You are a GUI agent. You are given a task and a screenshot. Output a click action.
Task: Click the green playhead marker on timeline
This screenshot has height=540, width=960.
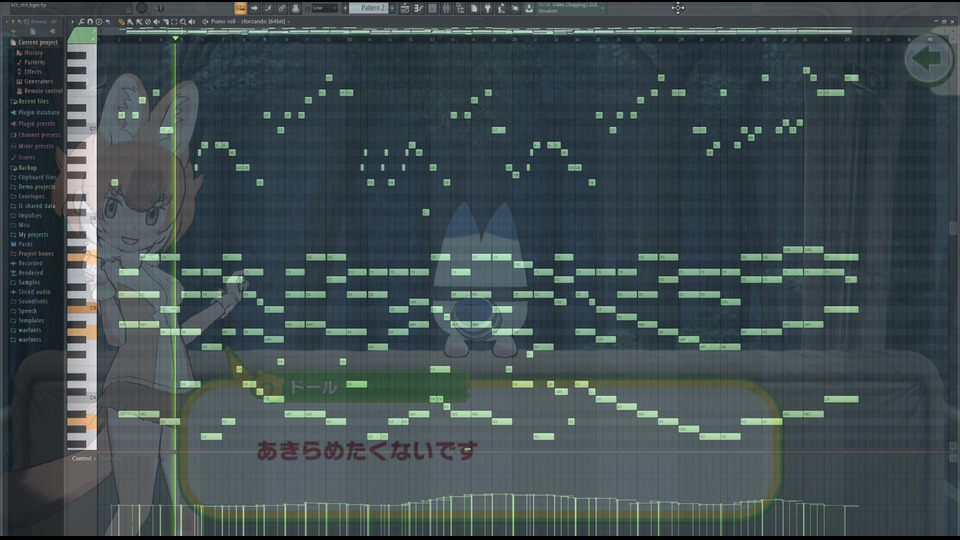coord(176,39)
